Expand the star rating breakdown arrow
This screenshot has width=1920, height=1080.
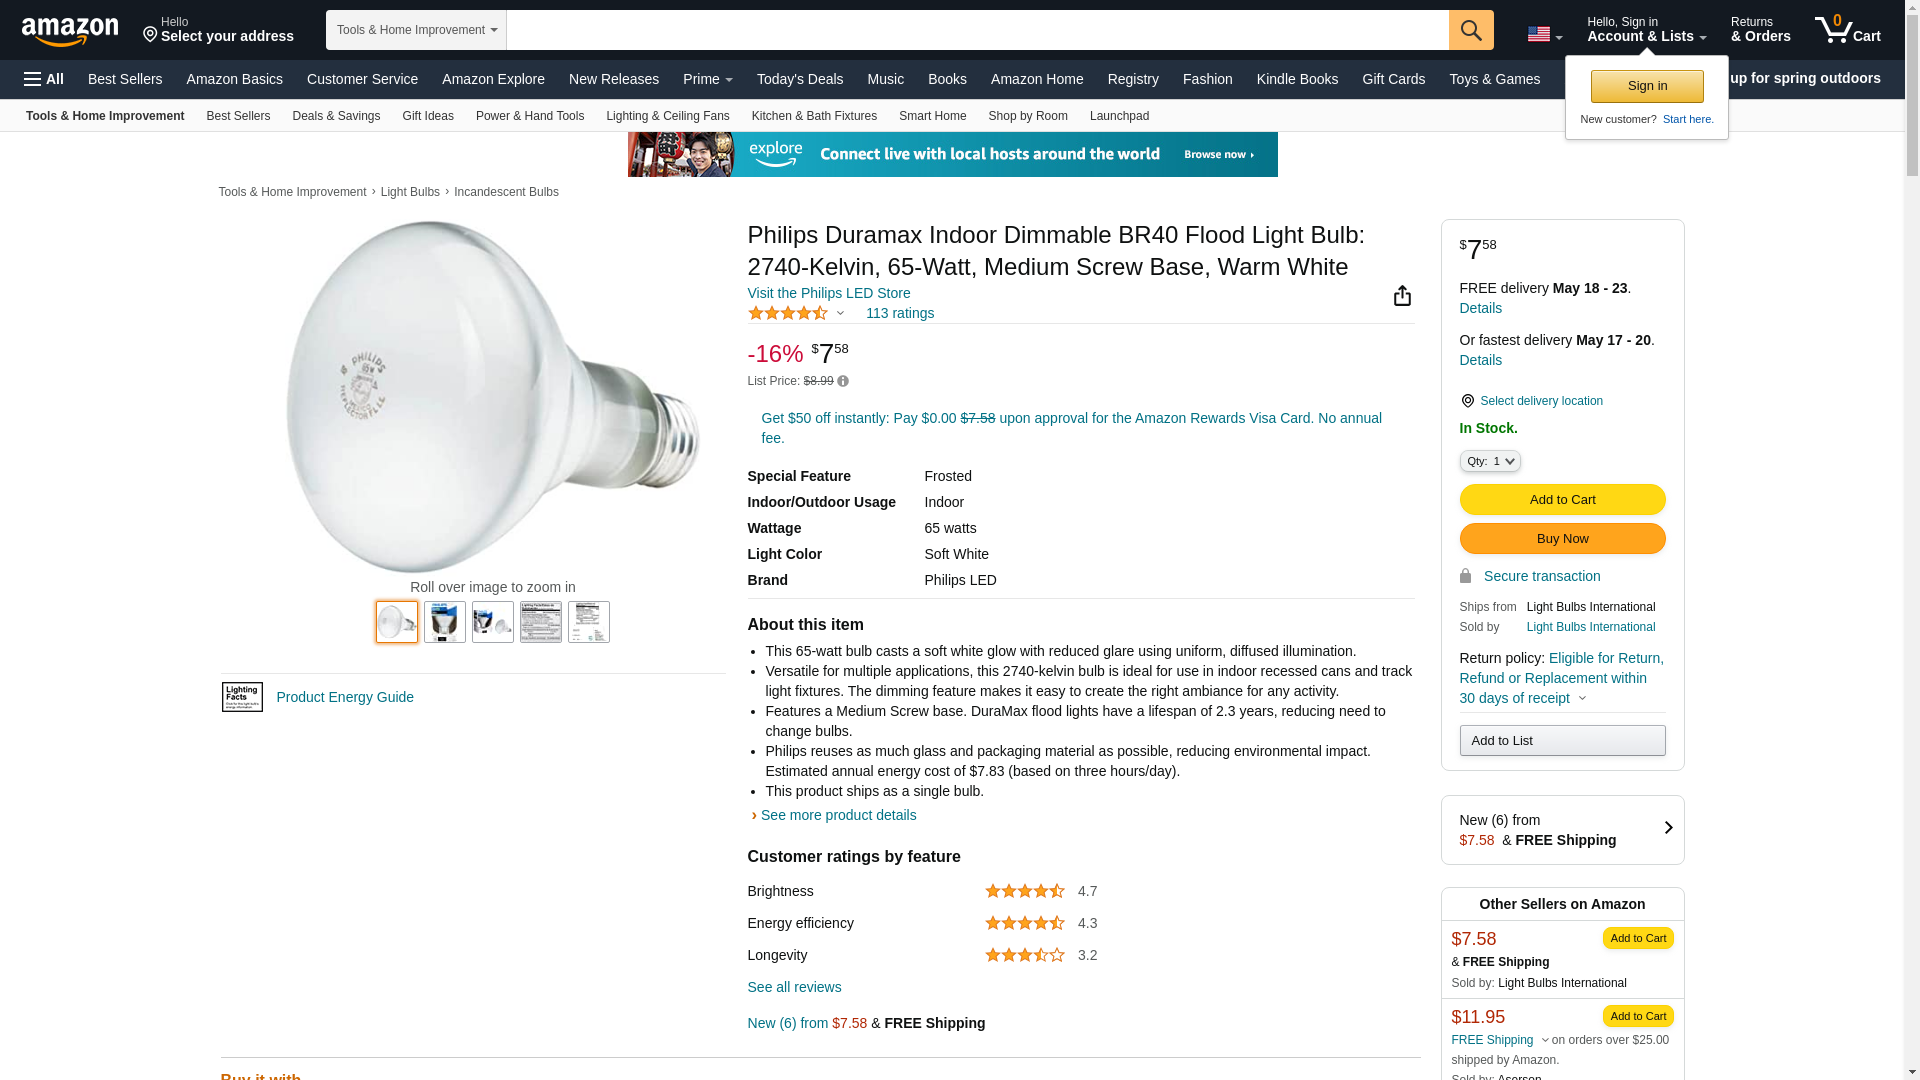[840, 314]
